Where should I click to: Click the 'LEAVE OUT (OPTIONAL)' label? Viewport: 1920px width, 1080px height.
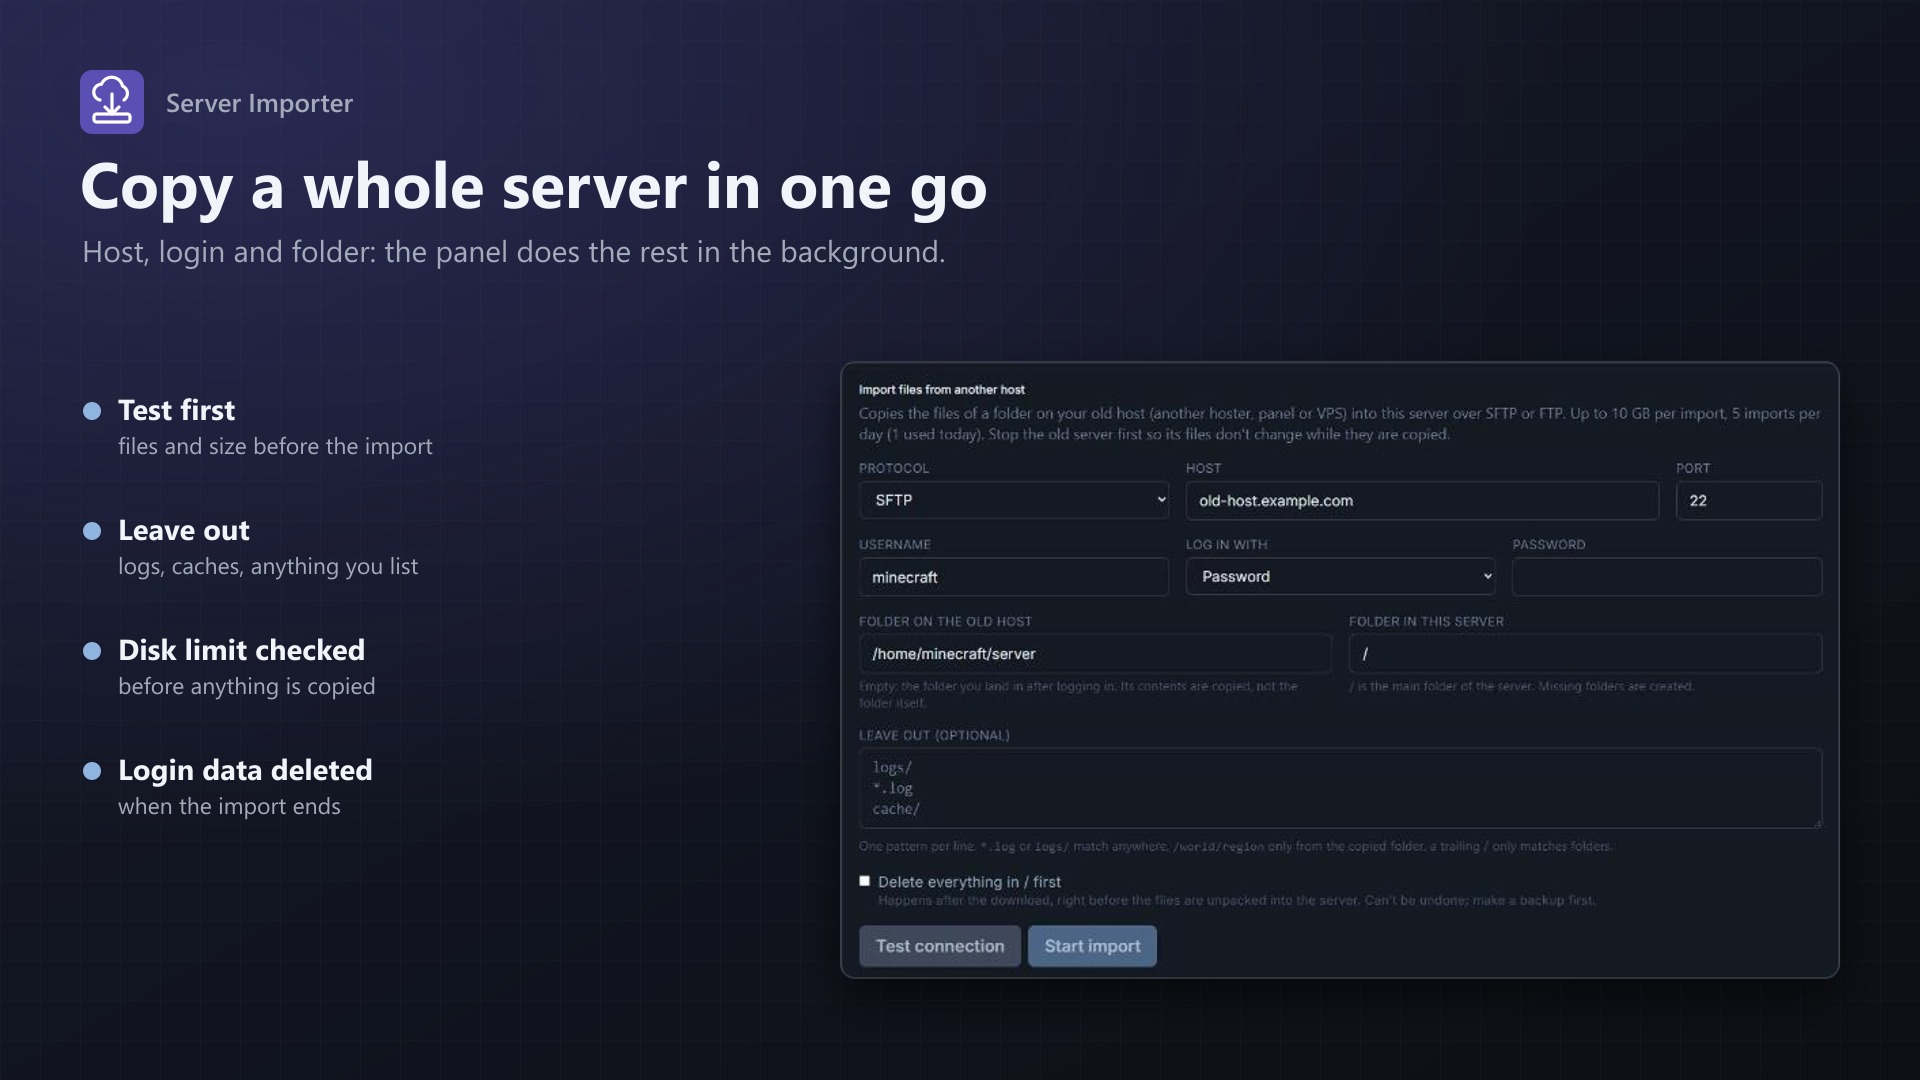(934, 735)
